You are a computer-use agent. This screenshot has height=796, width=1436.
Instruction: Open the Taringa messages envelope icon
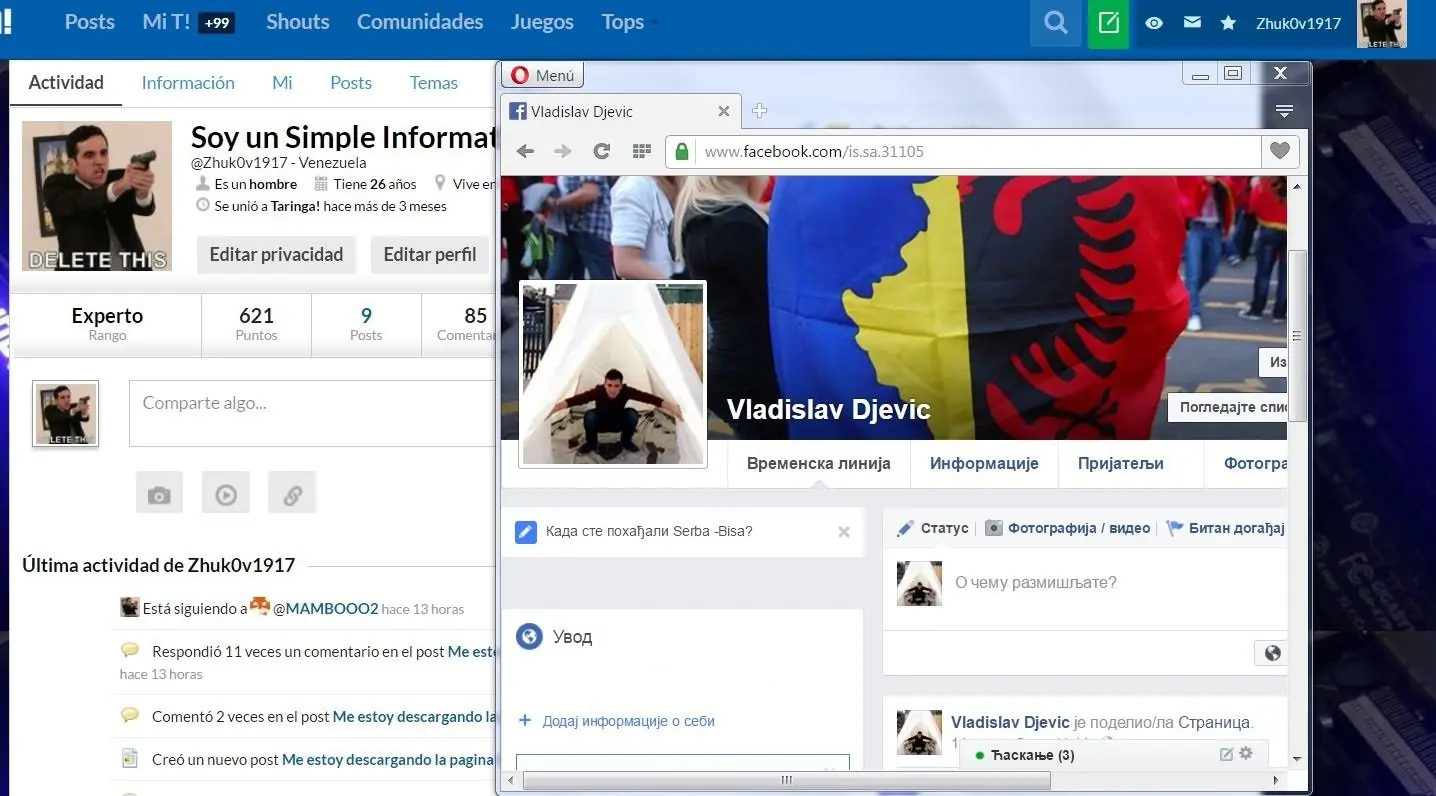(1192, 22)
